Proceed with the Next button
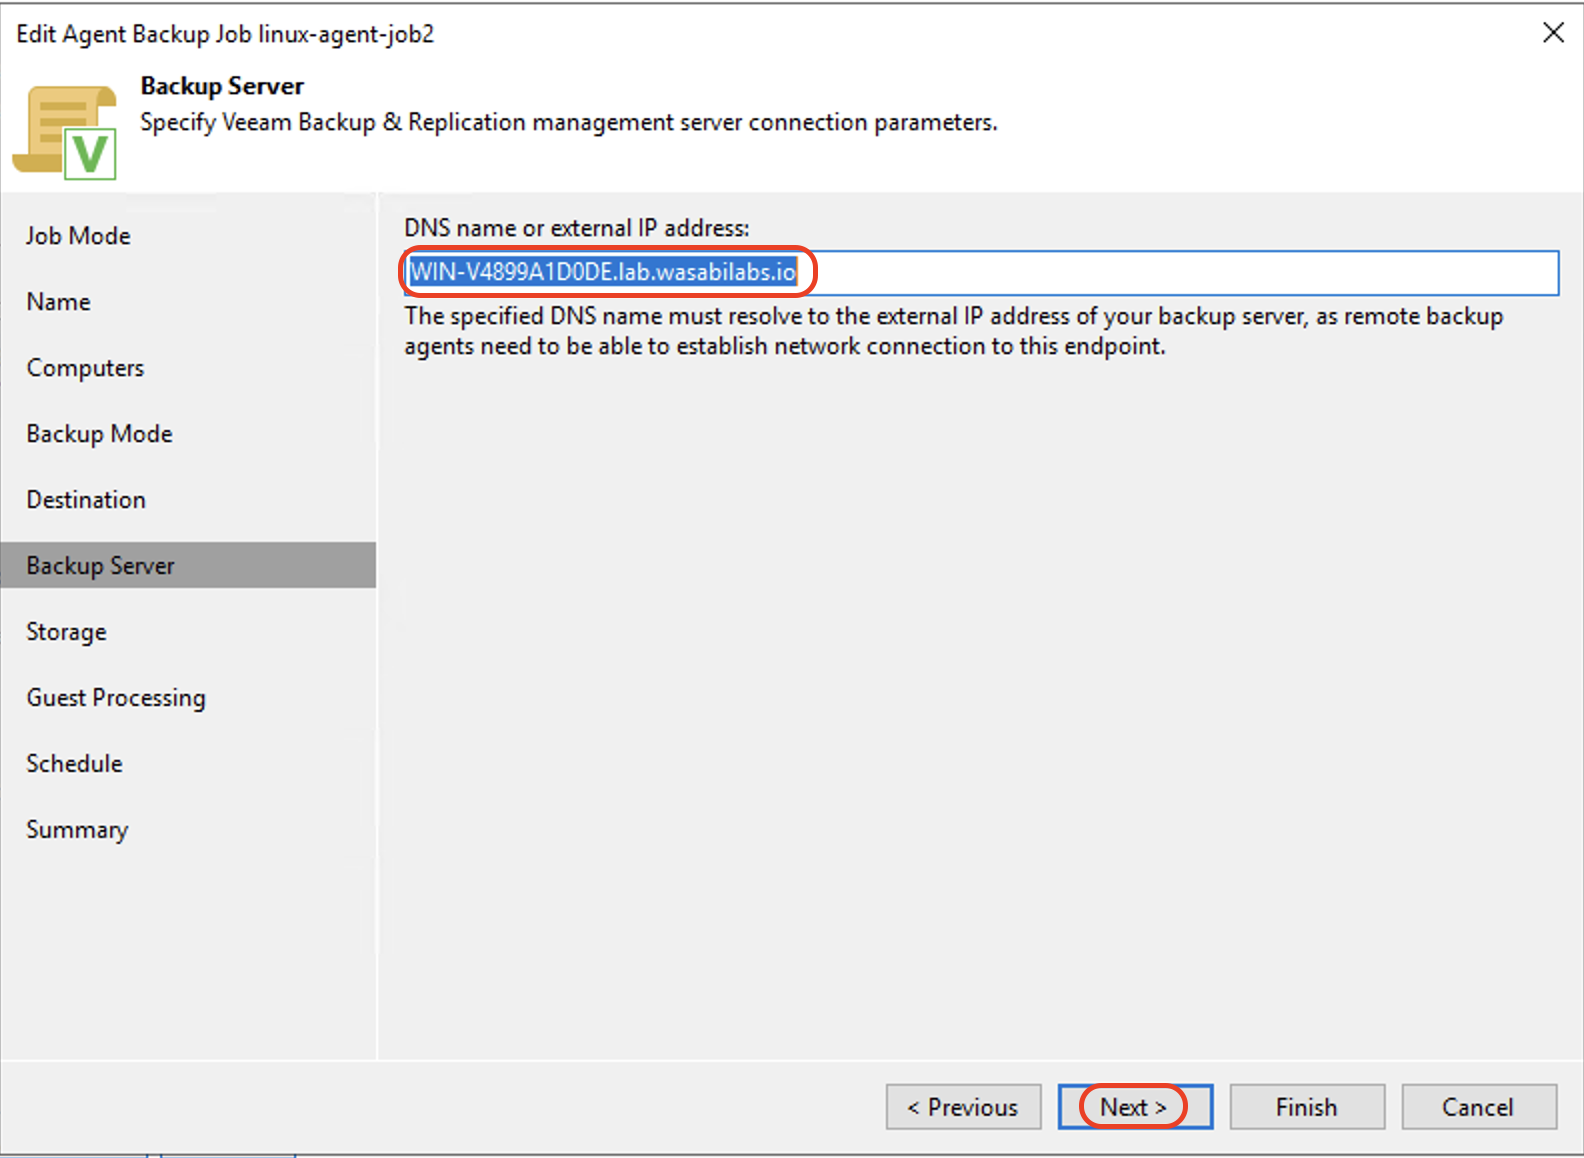Viewport: 1584px width, 1158px height. pyautogui.click(x=1135, y=1107)
